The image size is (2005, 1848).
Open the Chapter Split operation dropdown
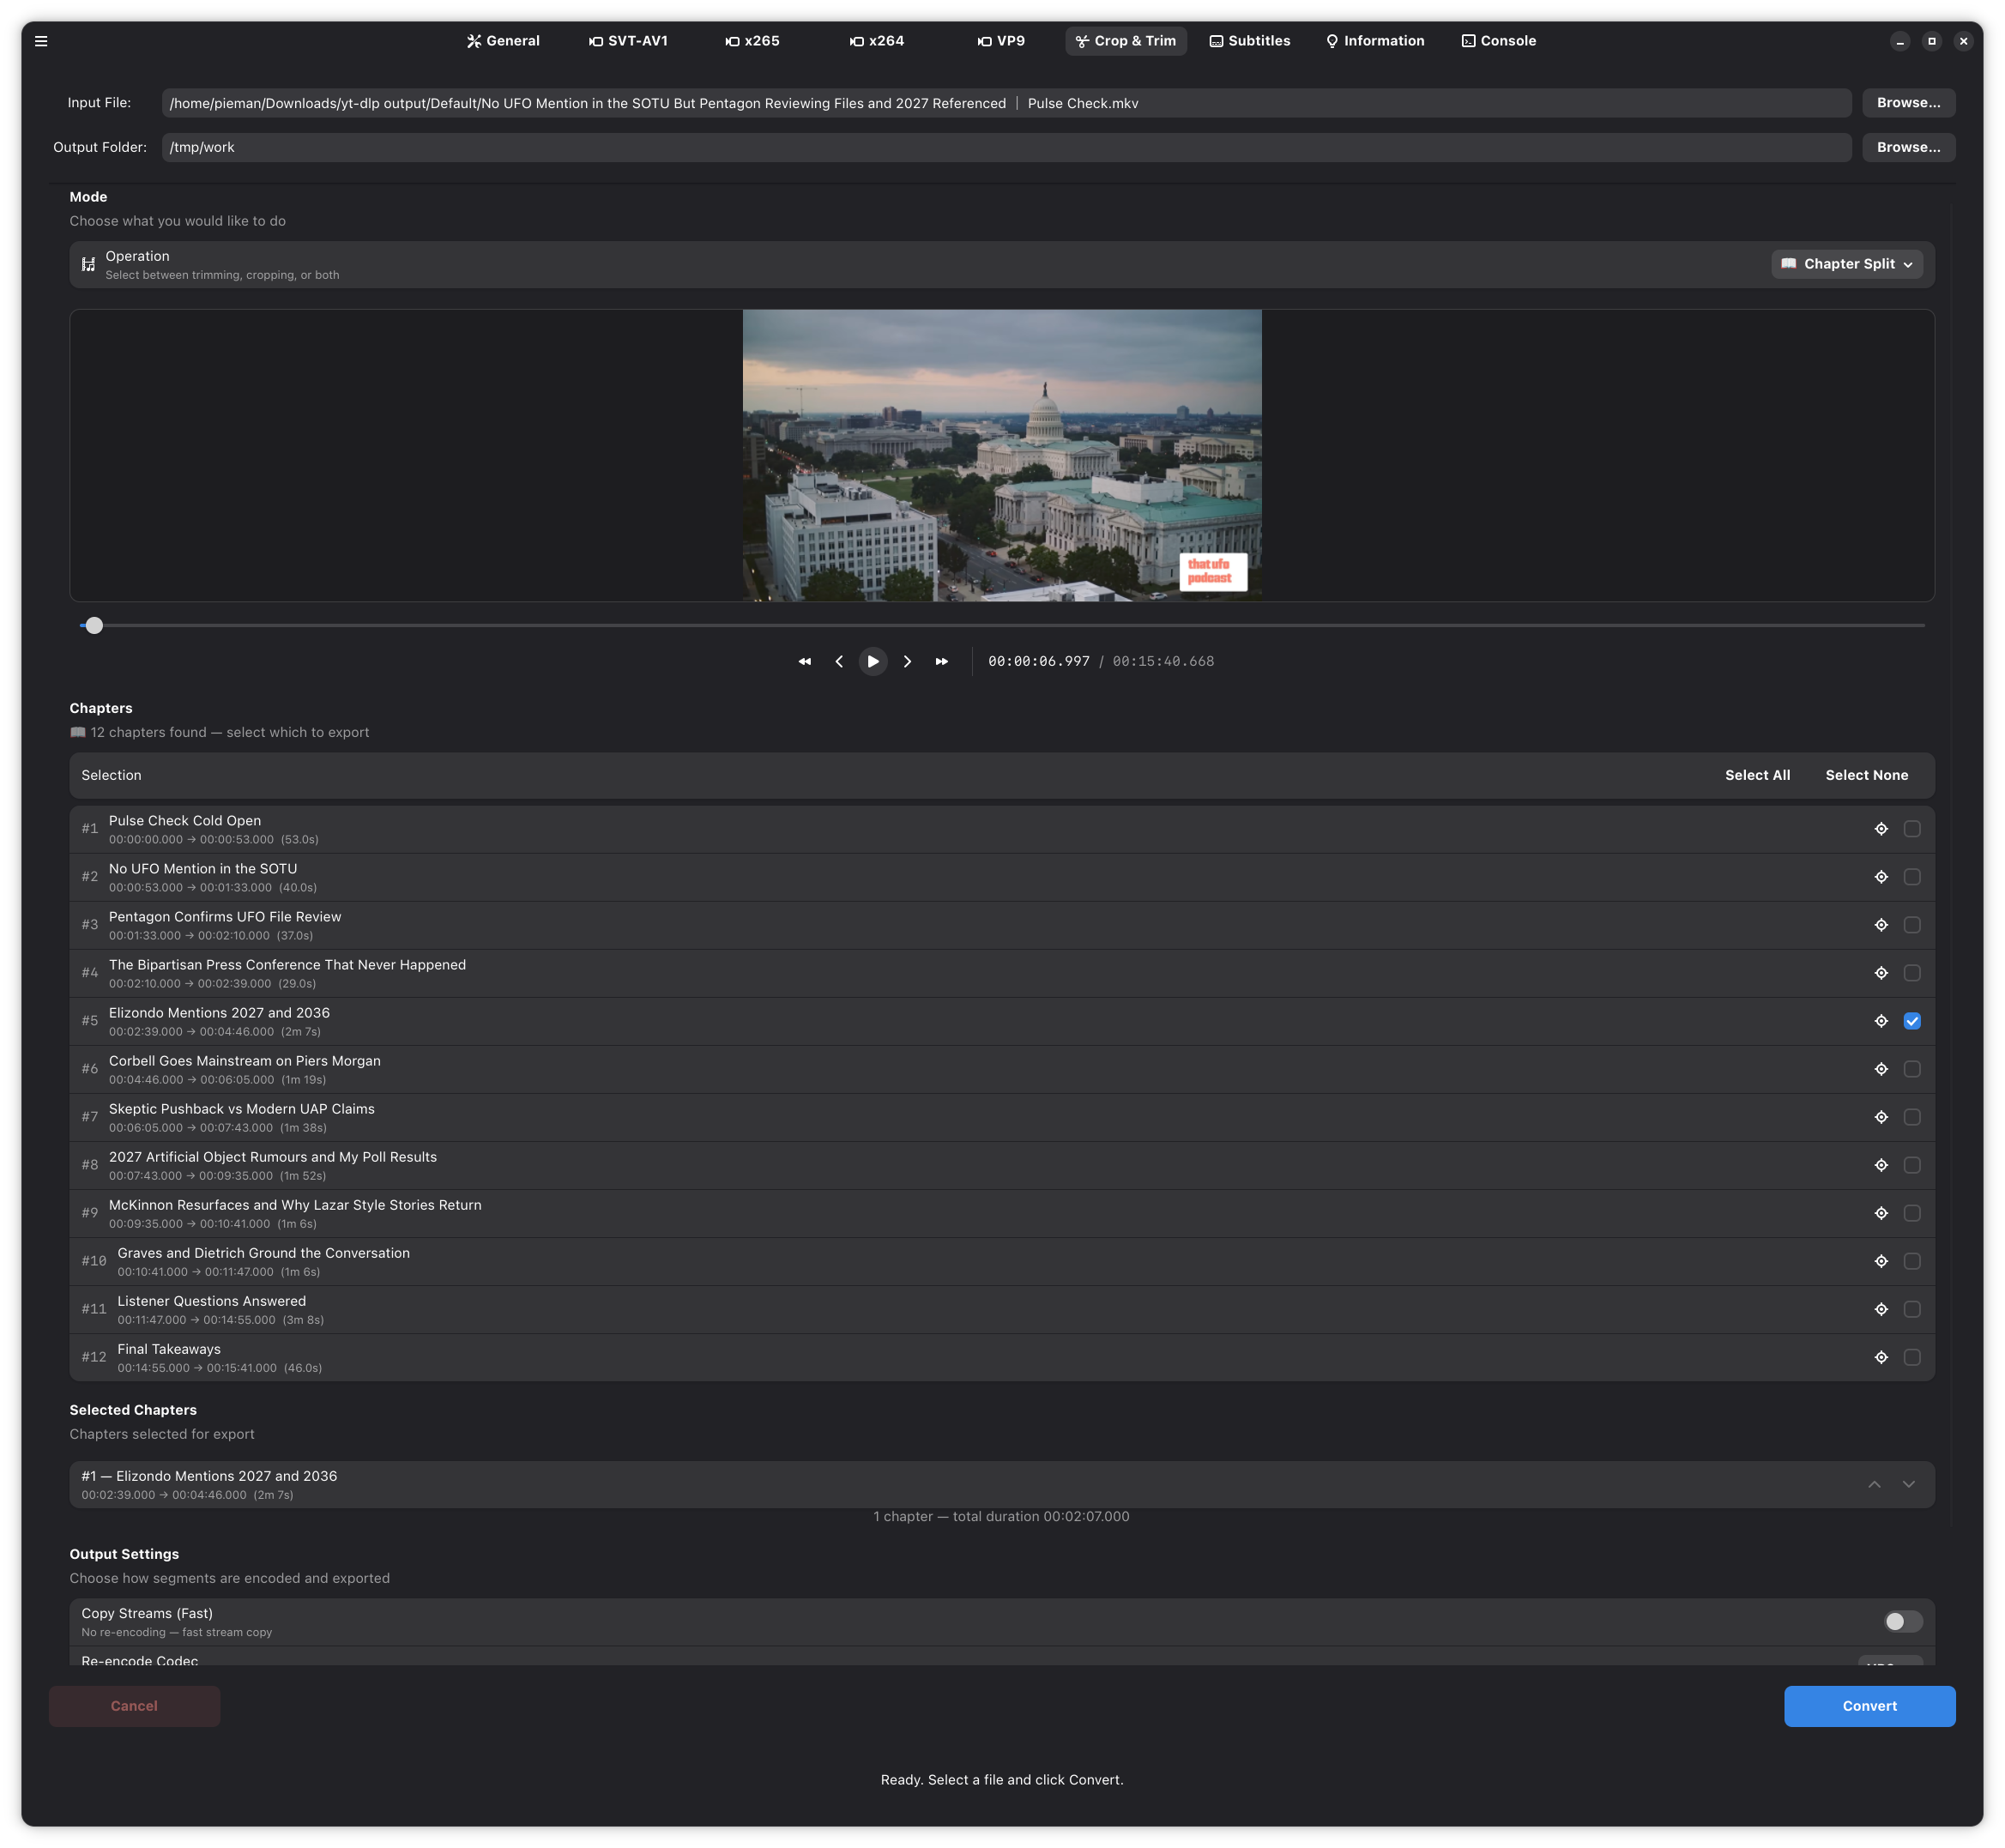[1846, 264]
